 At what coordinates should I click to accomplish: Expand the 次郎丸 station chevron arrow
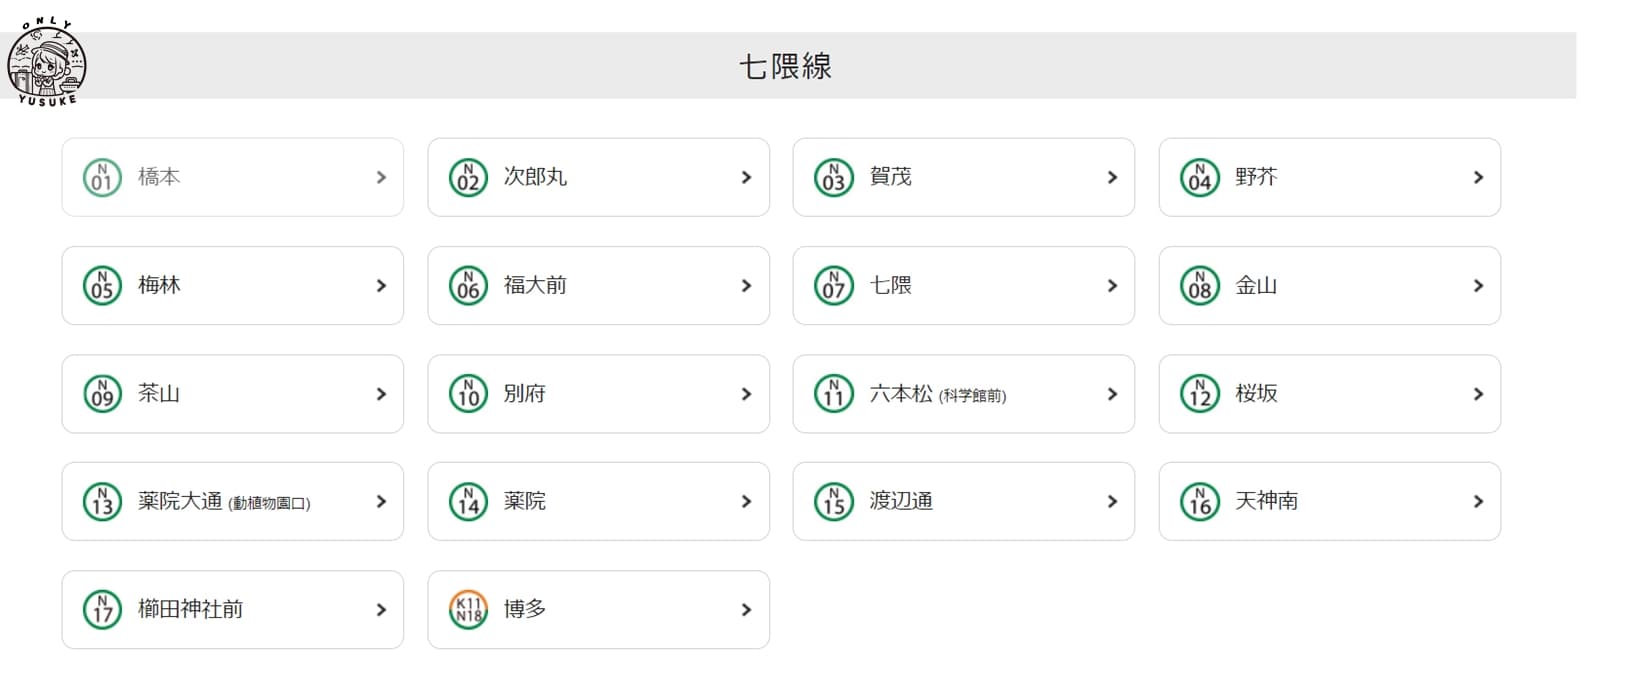coord(746,177)
